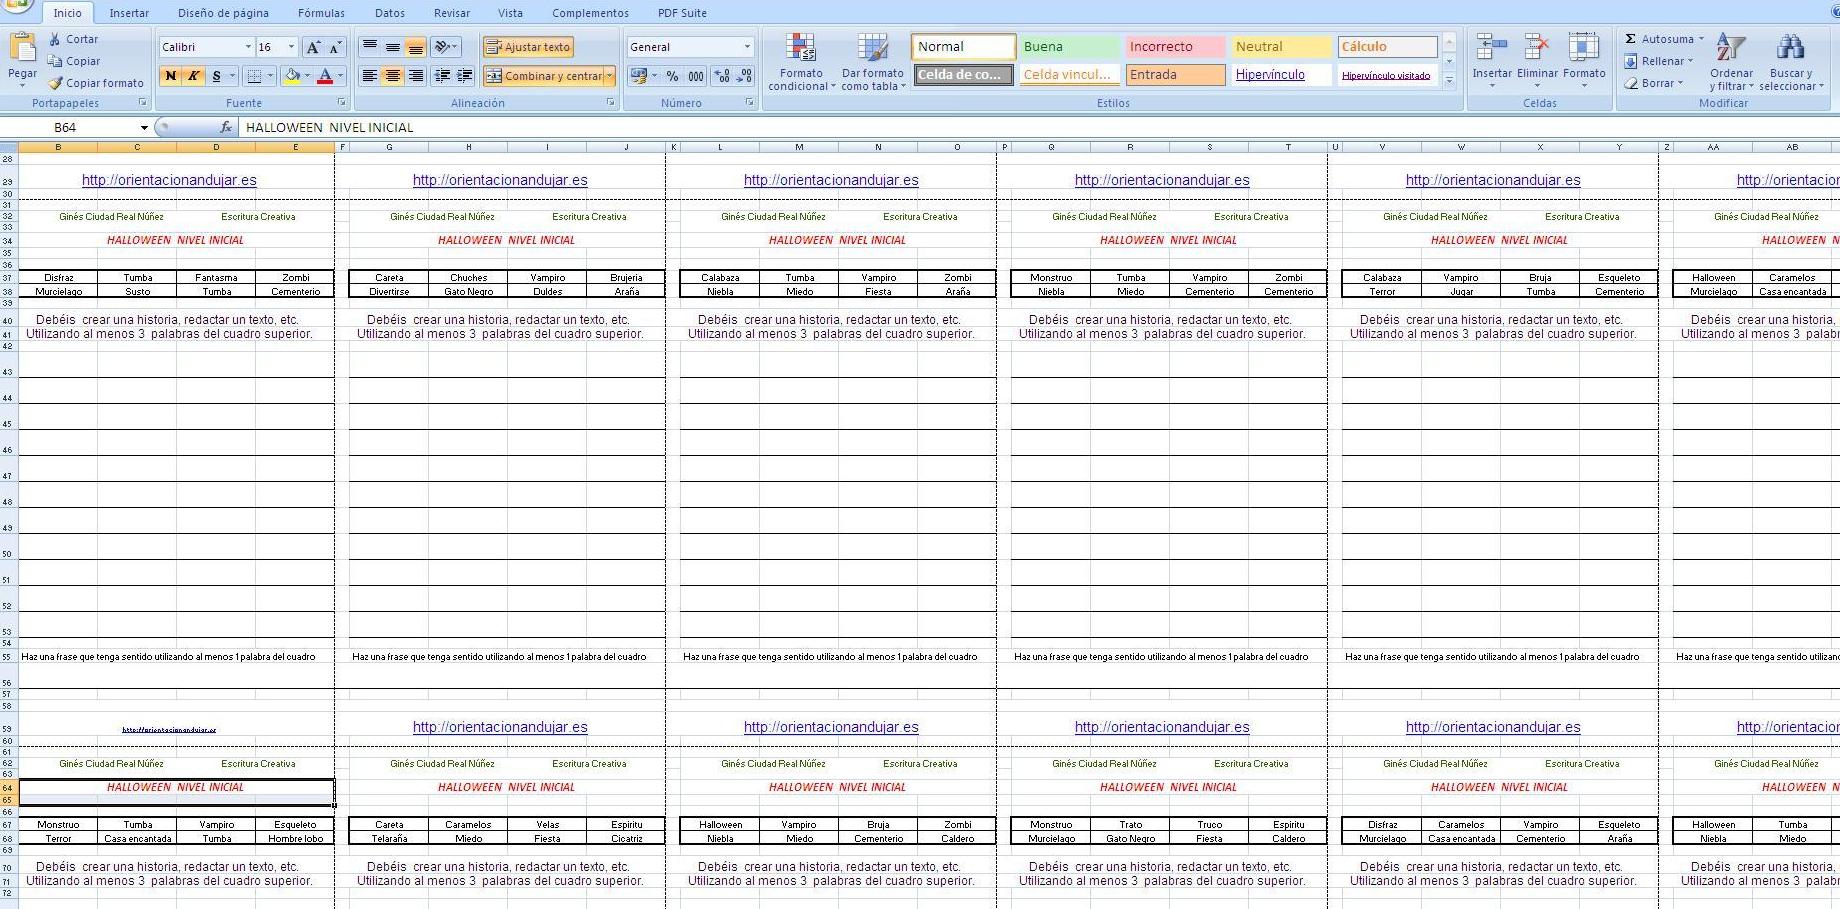Screen dimensions: 1840x909
Task: Click the Pegar paste icon
Action: point(22,48)
